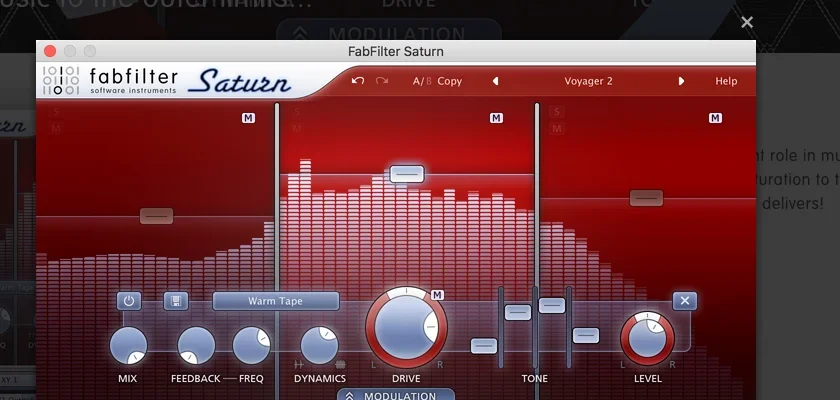
Task: Solo the third band with S
Action: click(557, 112)
